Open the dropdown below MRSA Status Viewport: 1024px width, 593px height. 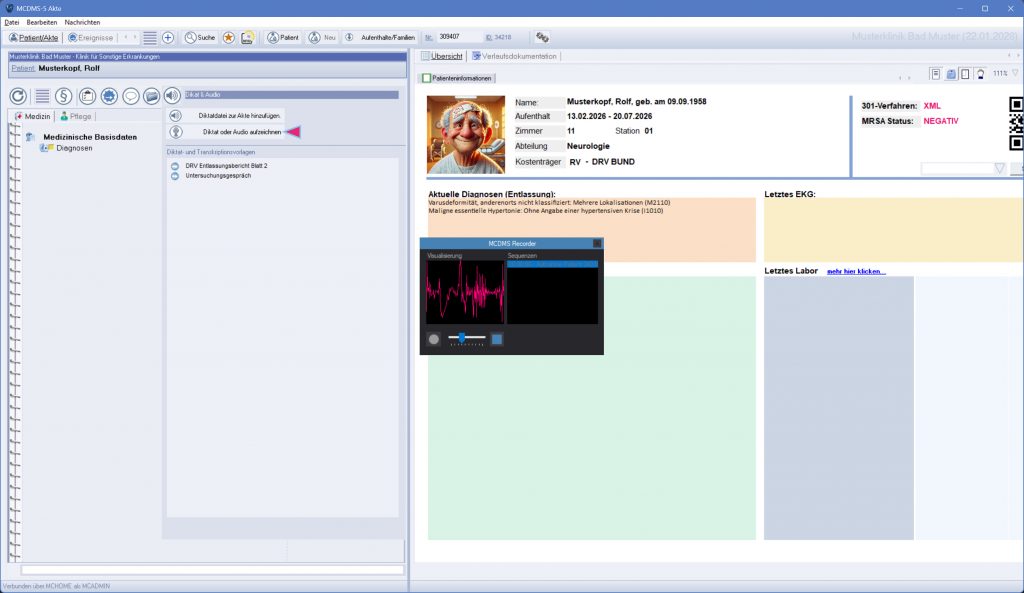[x=999, y=169]
